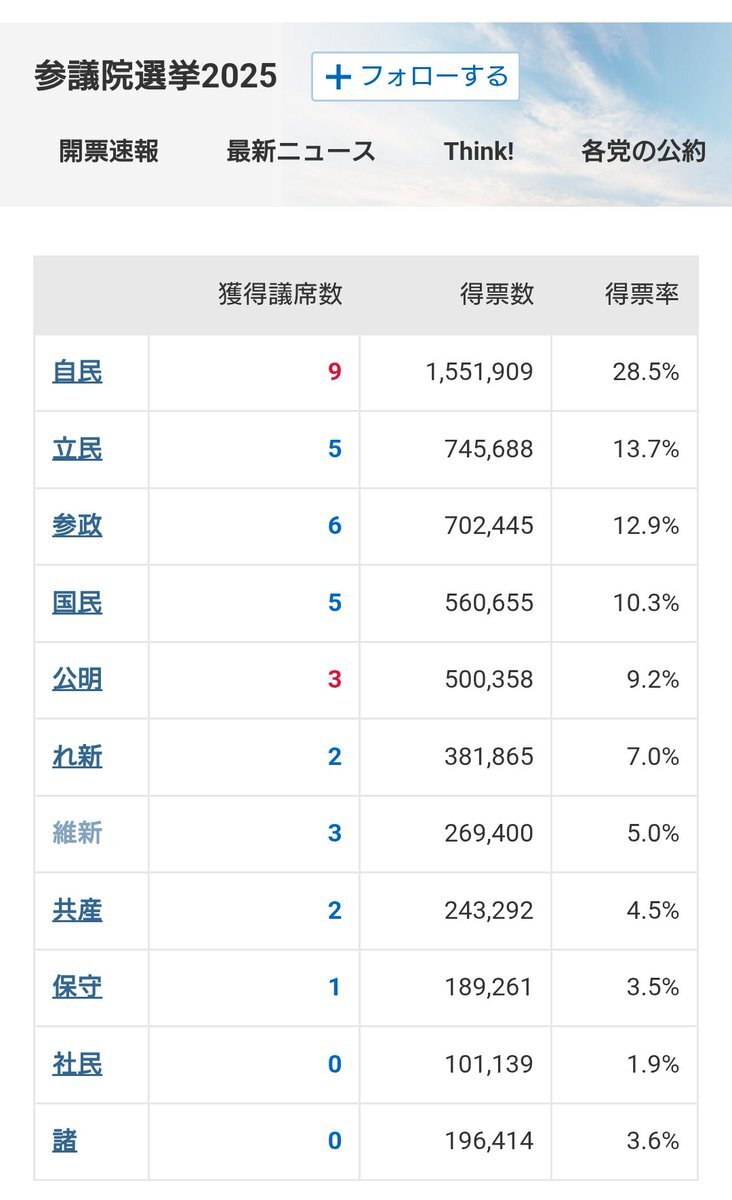Click the 参議院選挙2025 page title
Viewport: 732px width, 1200px height.
pyautogui.click(x=155, y=76)
